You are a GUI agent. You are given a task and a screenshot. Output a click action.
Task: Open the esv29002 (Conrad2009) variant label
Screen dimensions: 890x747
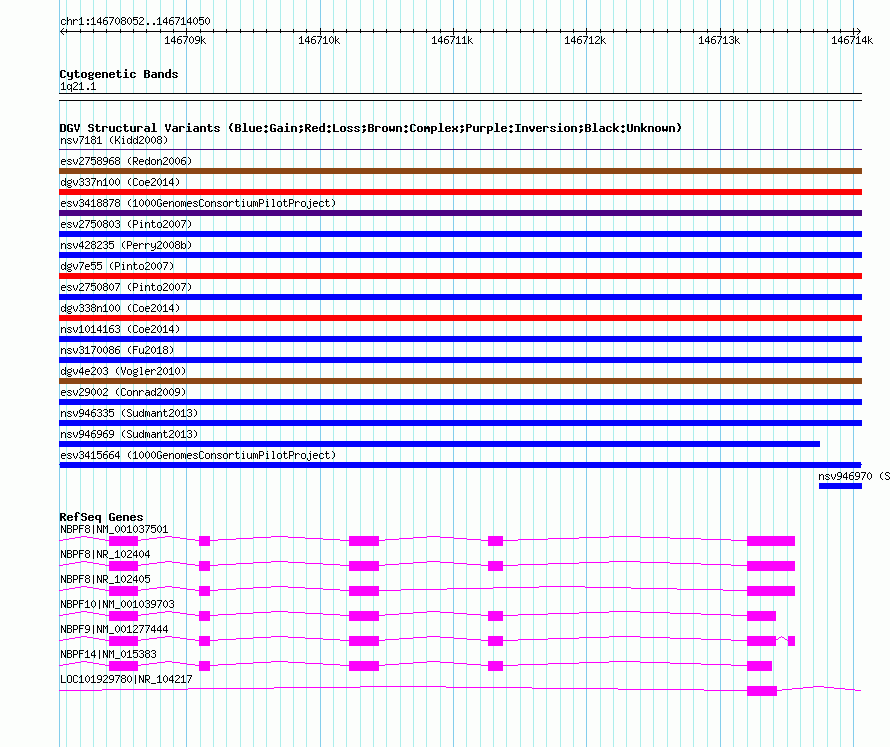point(123,392)
